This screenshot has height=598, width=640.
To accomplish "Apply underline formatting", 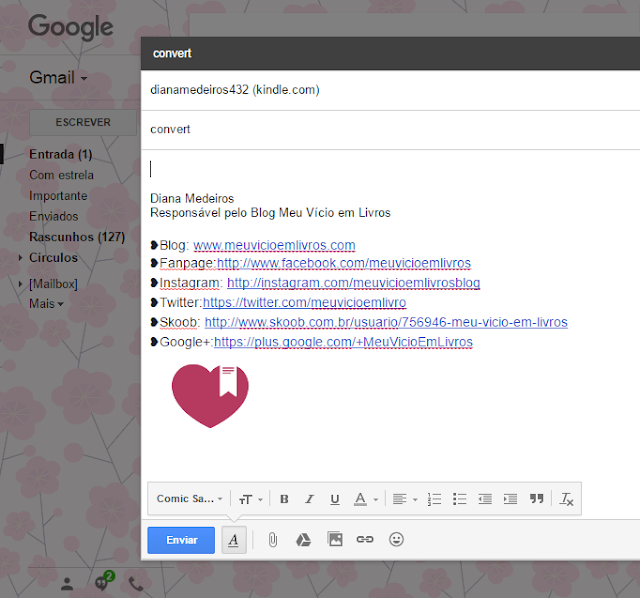I will pos(335,499).
